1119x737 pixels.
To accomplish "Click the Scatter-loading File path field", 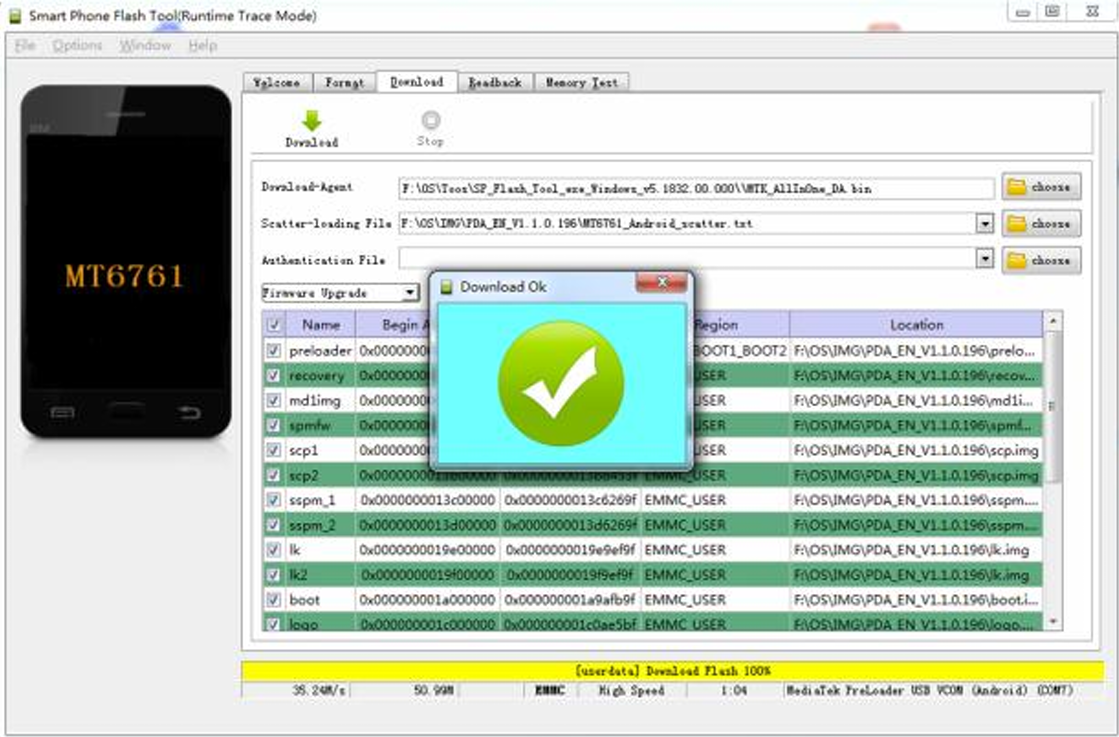I will pyautogui.click(x=687, y=223).
